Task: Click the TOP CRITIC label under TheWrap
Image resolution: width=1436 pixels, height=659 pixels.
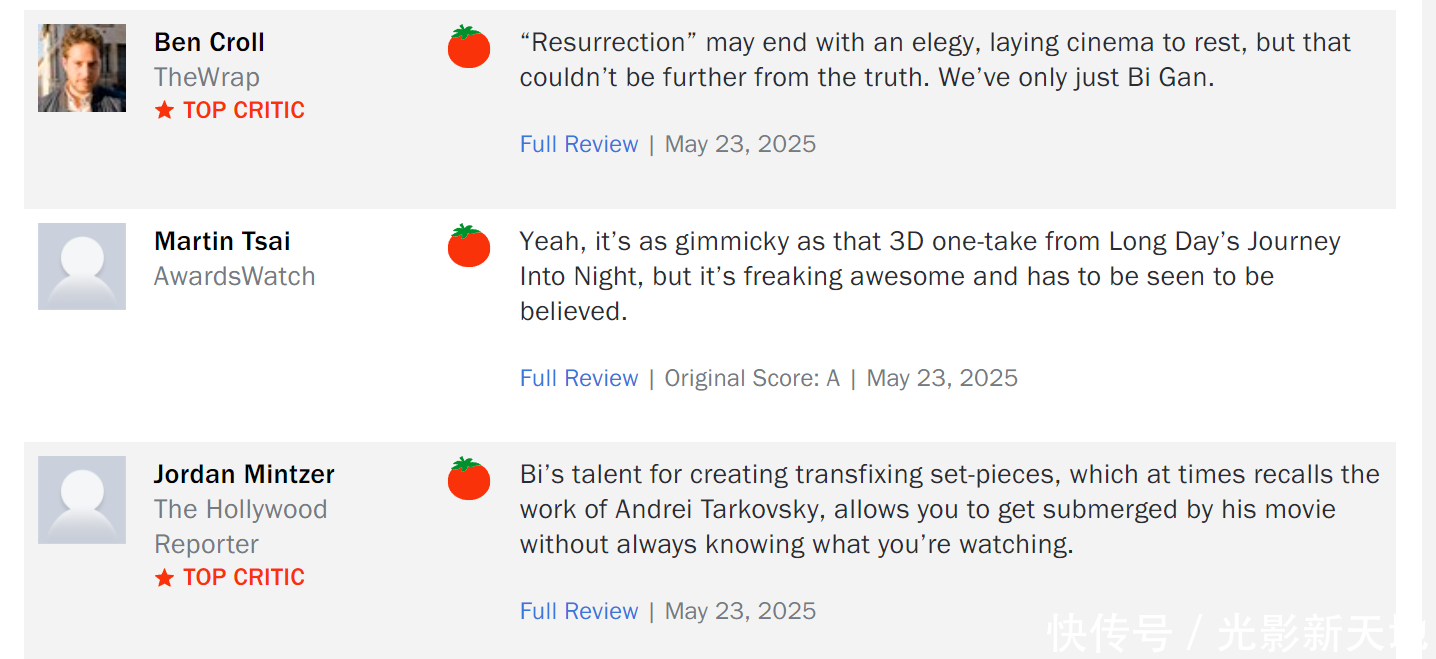Action: pos(243,110)
